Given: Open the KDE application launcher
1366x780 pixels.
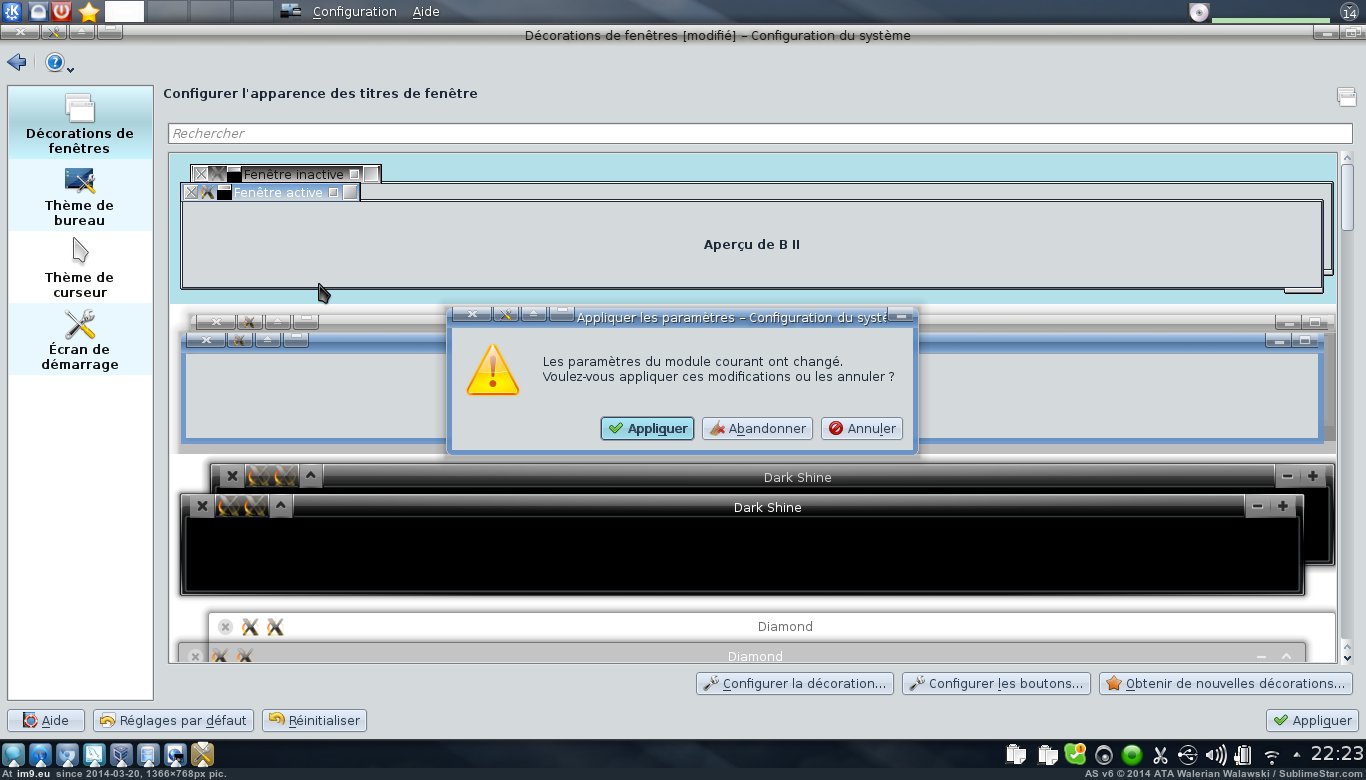Looking at the screenshot, I should pyautogui.click(x=13, y=12).
